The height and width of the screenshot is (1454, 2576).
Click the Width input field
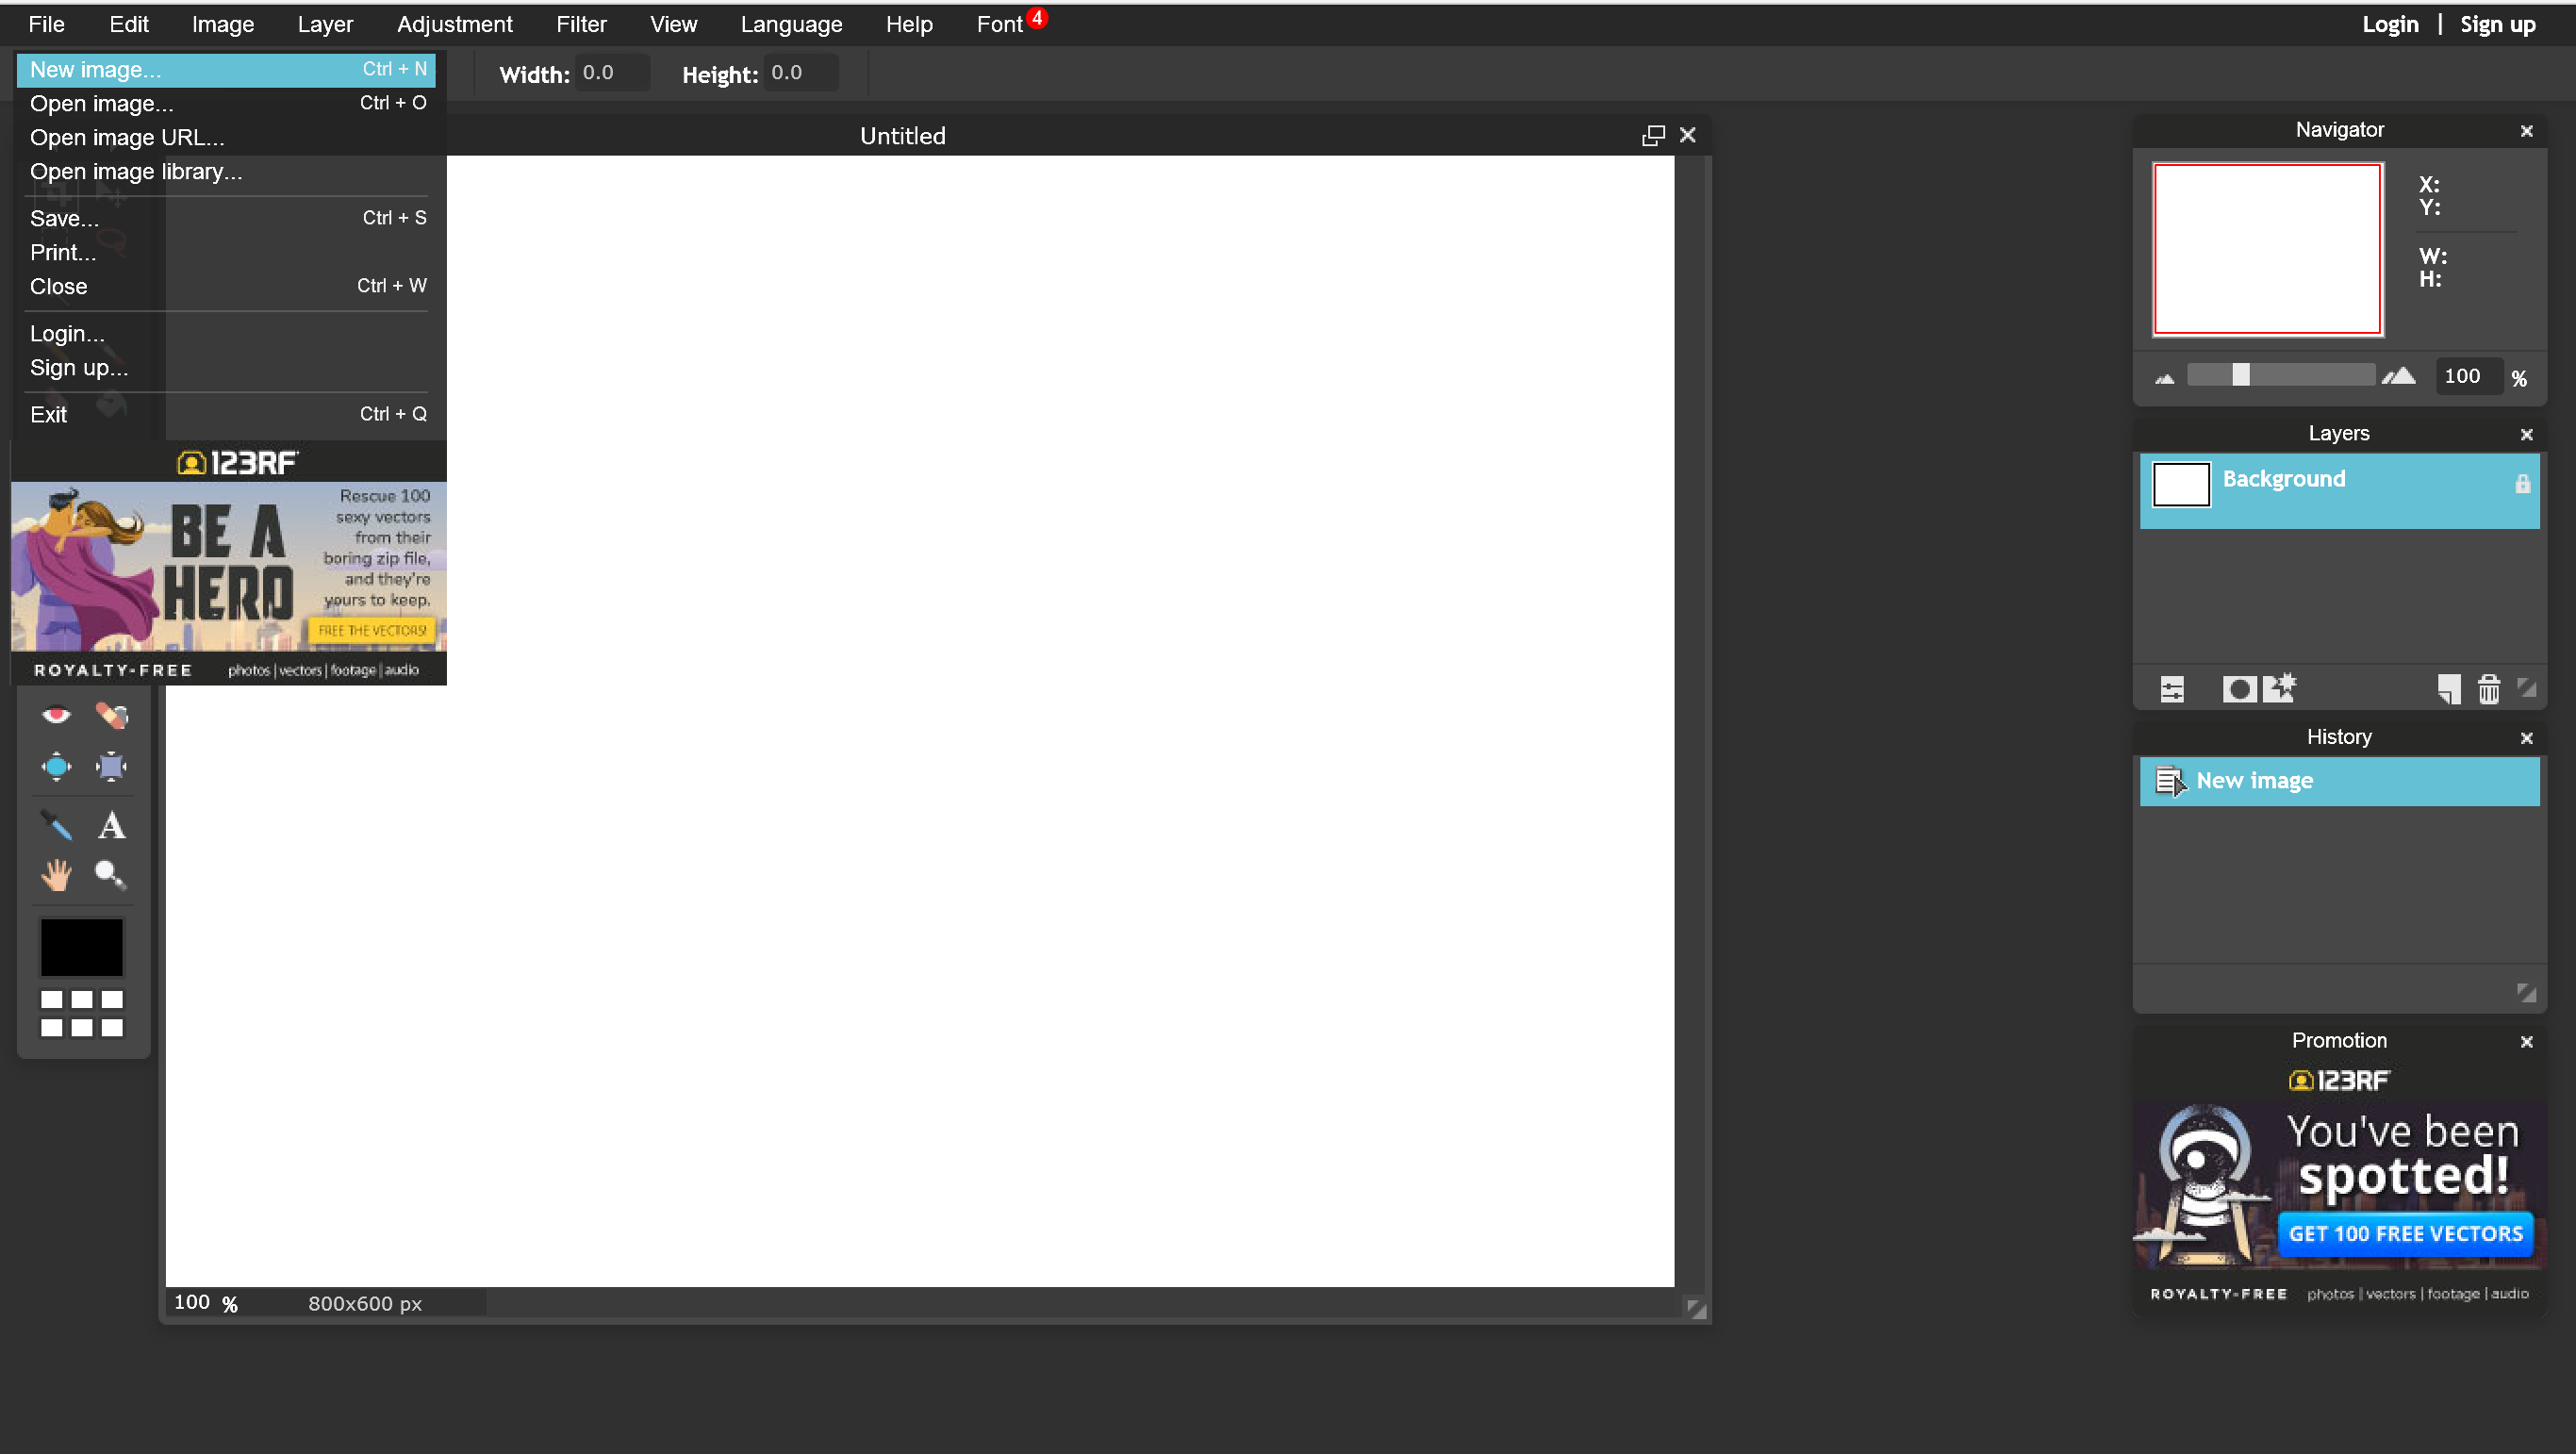coord(612,73)
